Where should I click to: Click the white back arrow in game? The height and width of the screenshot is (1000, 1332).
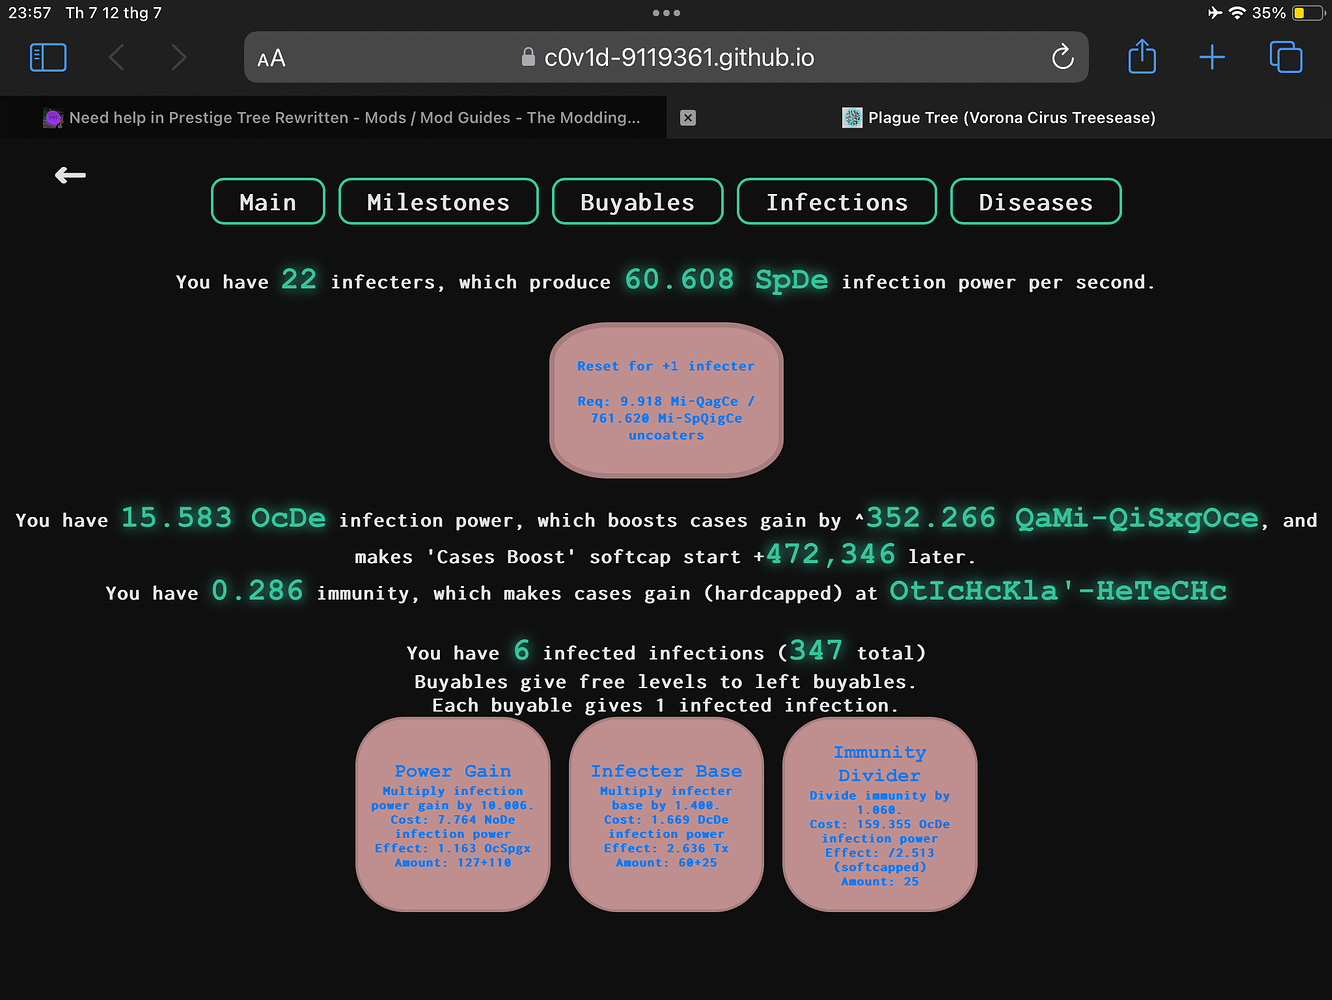point(70,176)
